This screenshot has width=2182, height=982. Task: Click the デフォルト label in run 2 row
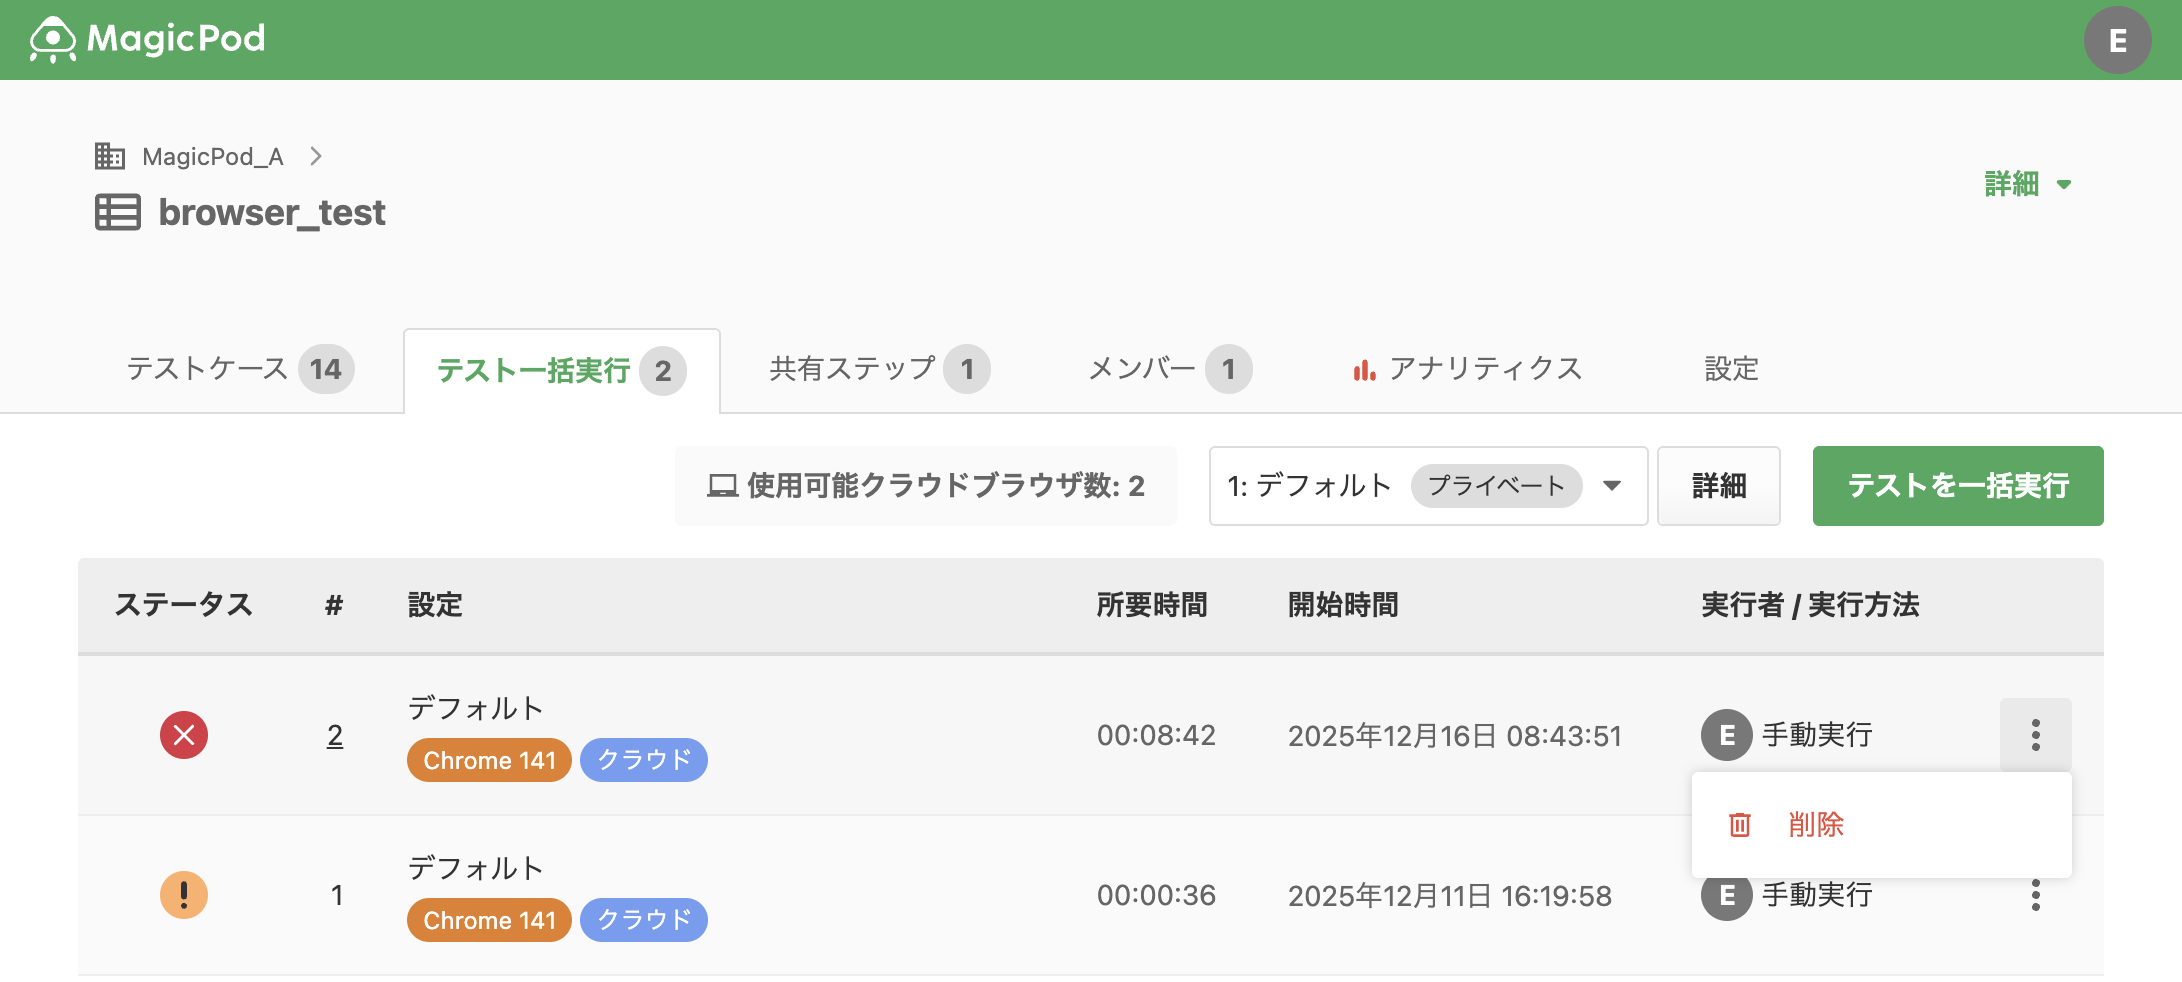(x=475, y=708)
